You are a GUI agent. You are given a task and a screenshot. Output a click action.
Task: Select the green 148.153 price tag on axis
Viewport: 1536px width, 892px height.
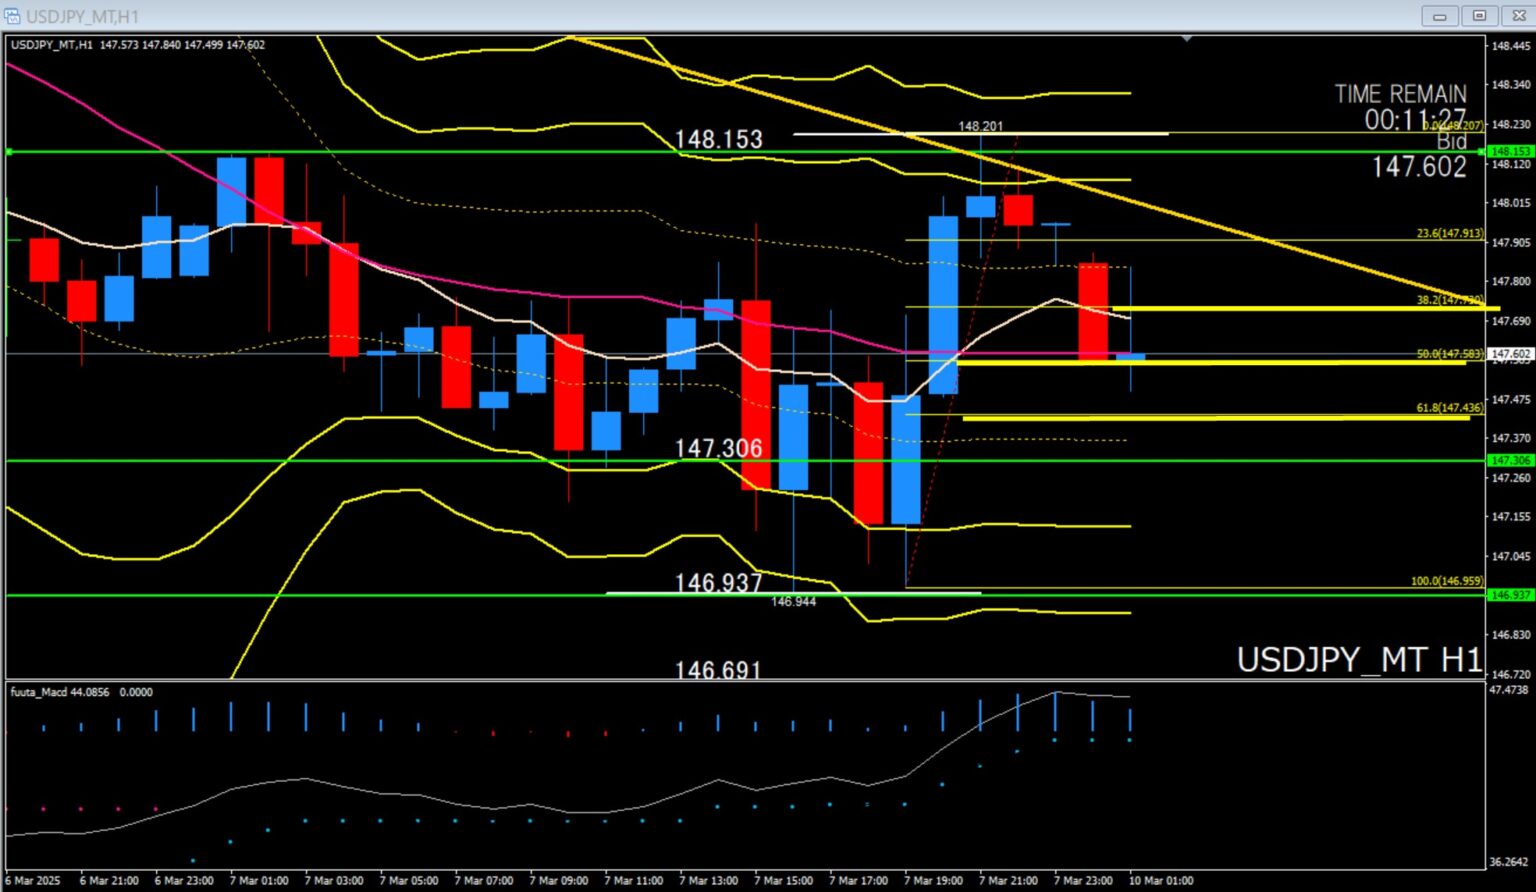[1510, 151]
